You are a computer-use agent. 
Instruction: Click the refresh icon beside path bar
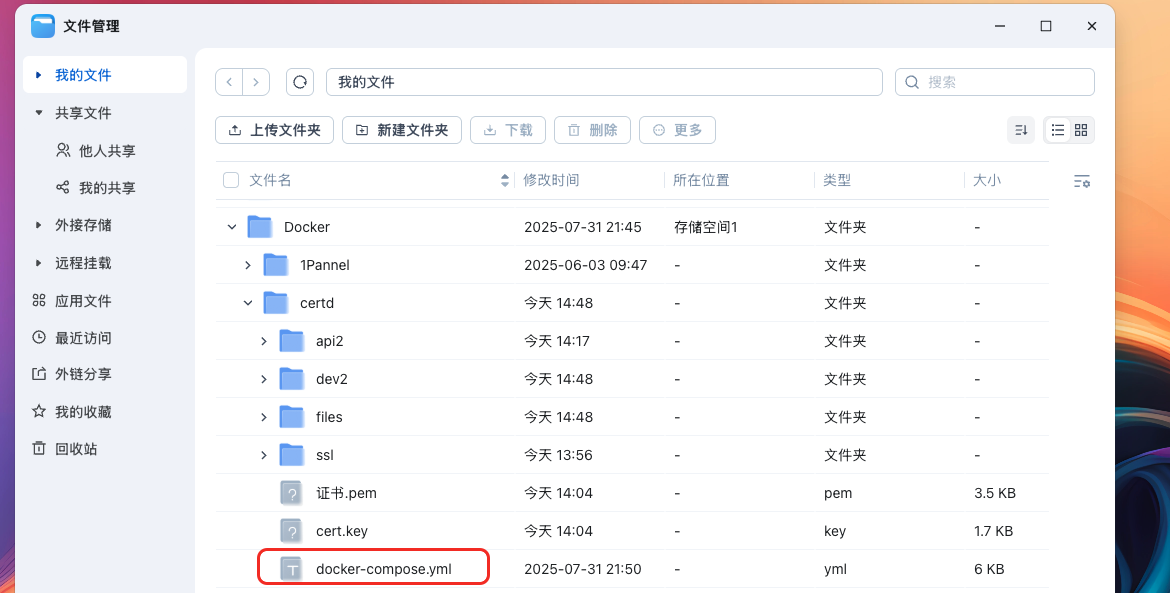point(300,82)
